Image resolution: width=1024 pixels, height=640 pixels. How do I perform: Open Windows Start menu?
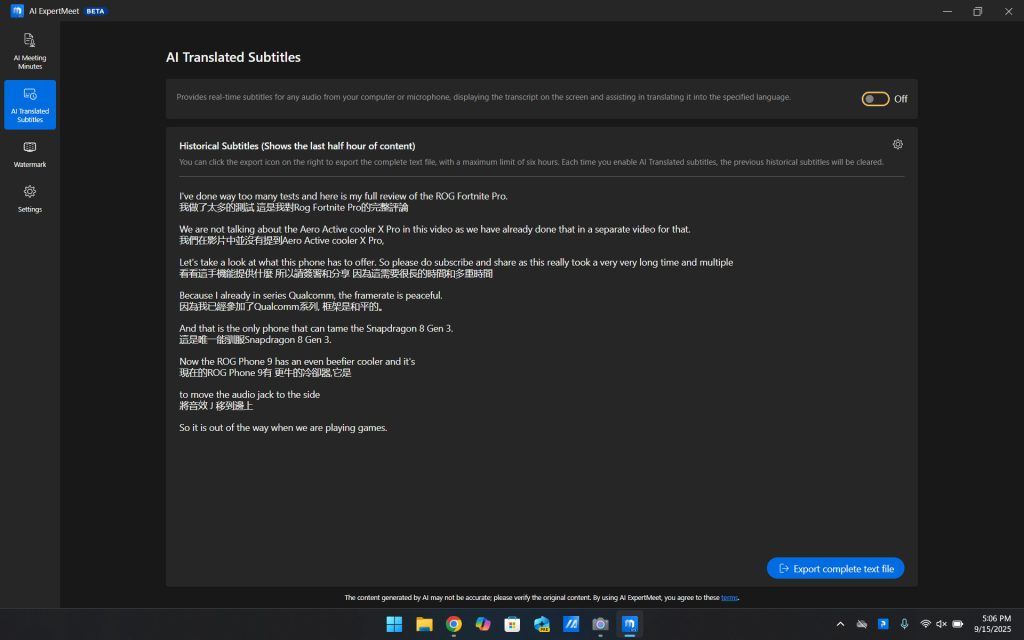coord(394,624)
